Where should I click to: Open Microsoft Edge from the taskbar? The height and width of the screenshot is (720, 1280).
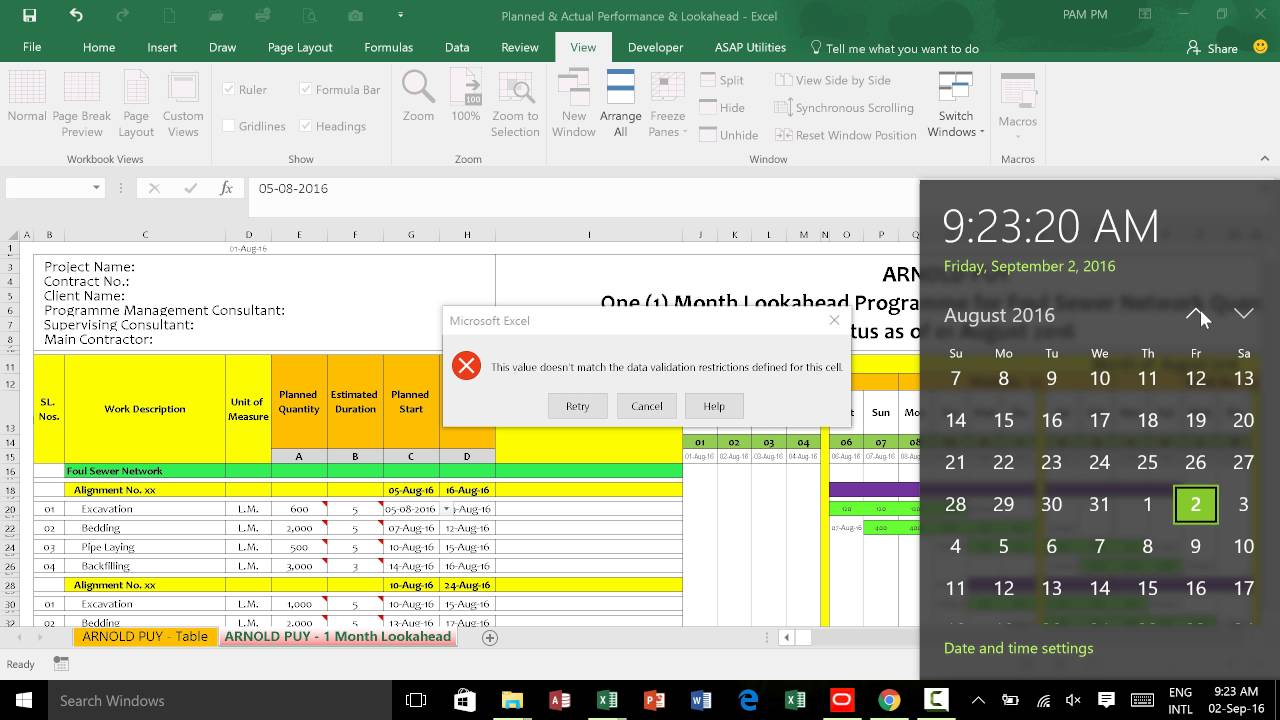(x=748, y=700)
